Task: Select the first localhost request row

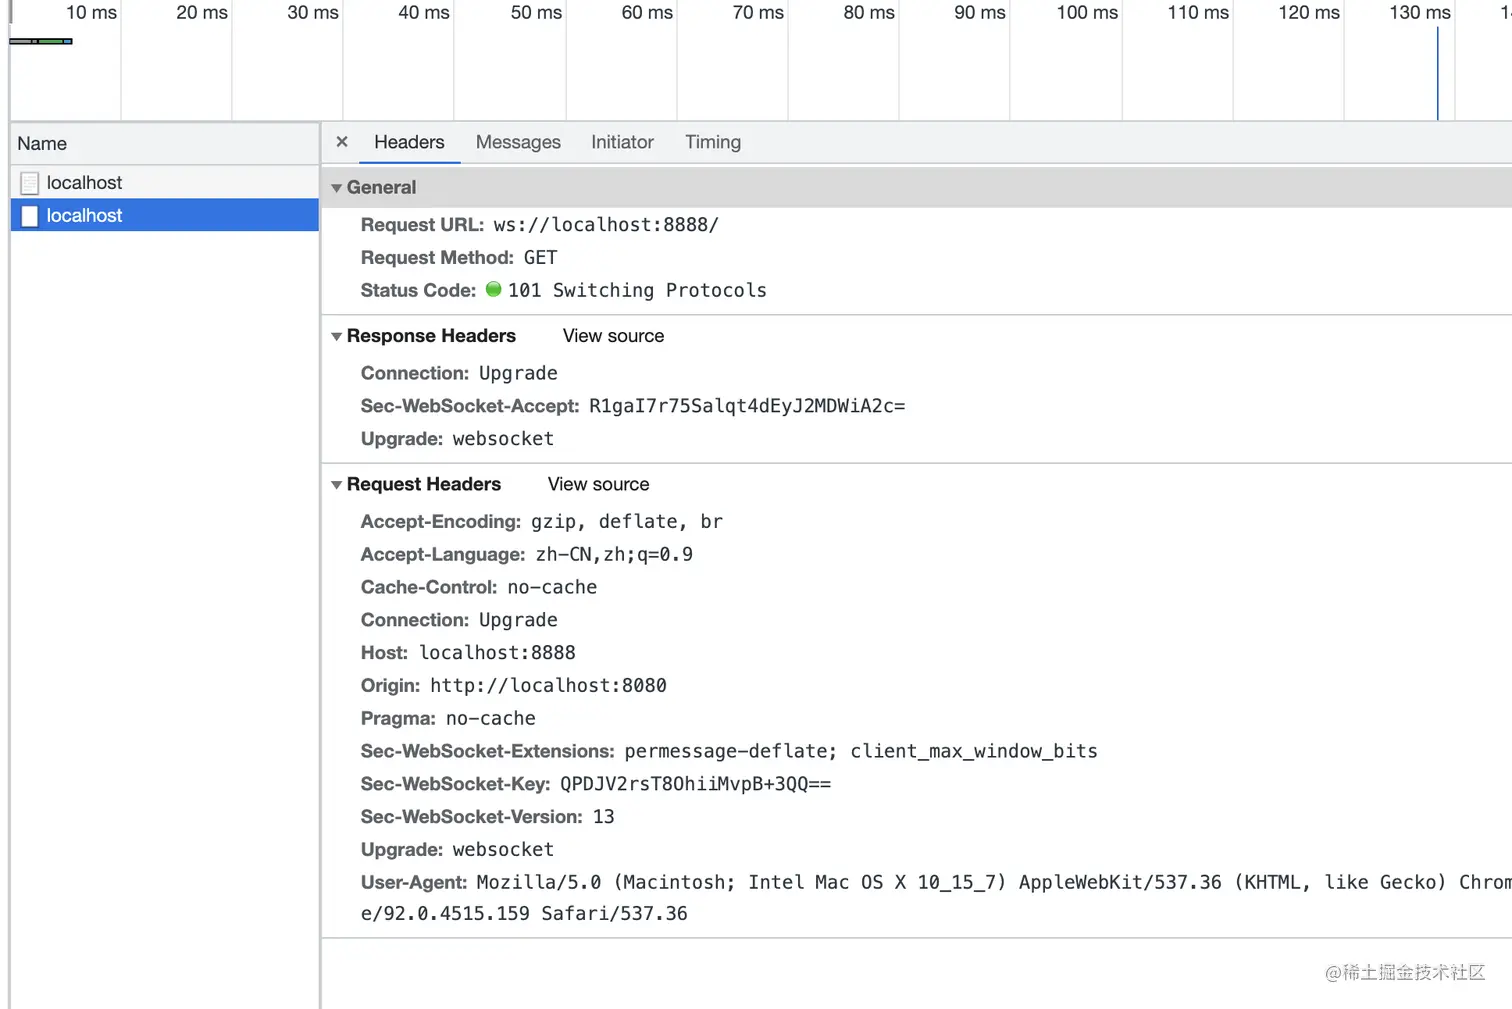Action: (165, 182)
